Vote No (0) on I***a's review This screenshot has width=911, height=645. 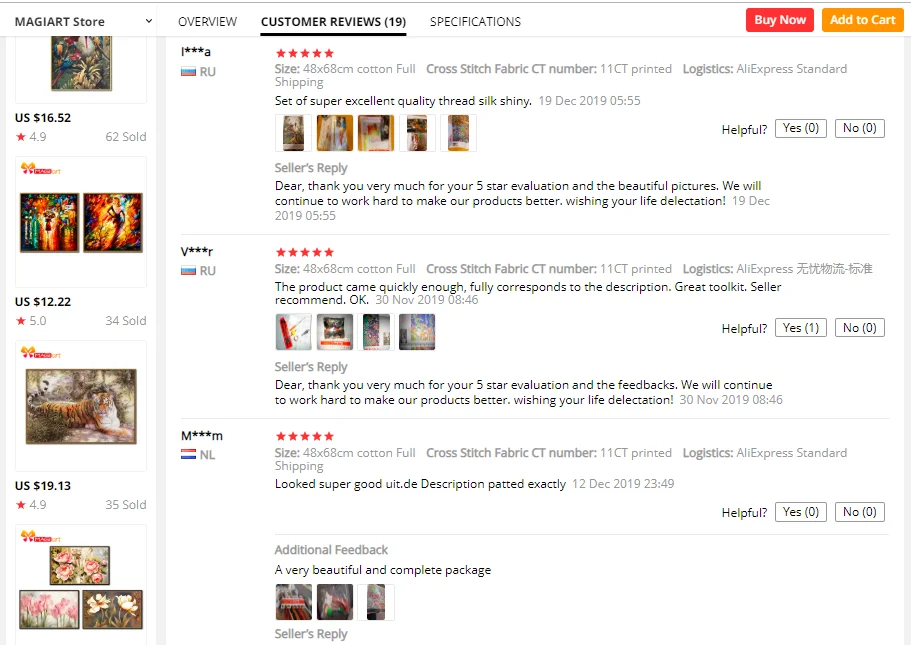tap(859, 128)
